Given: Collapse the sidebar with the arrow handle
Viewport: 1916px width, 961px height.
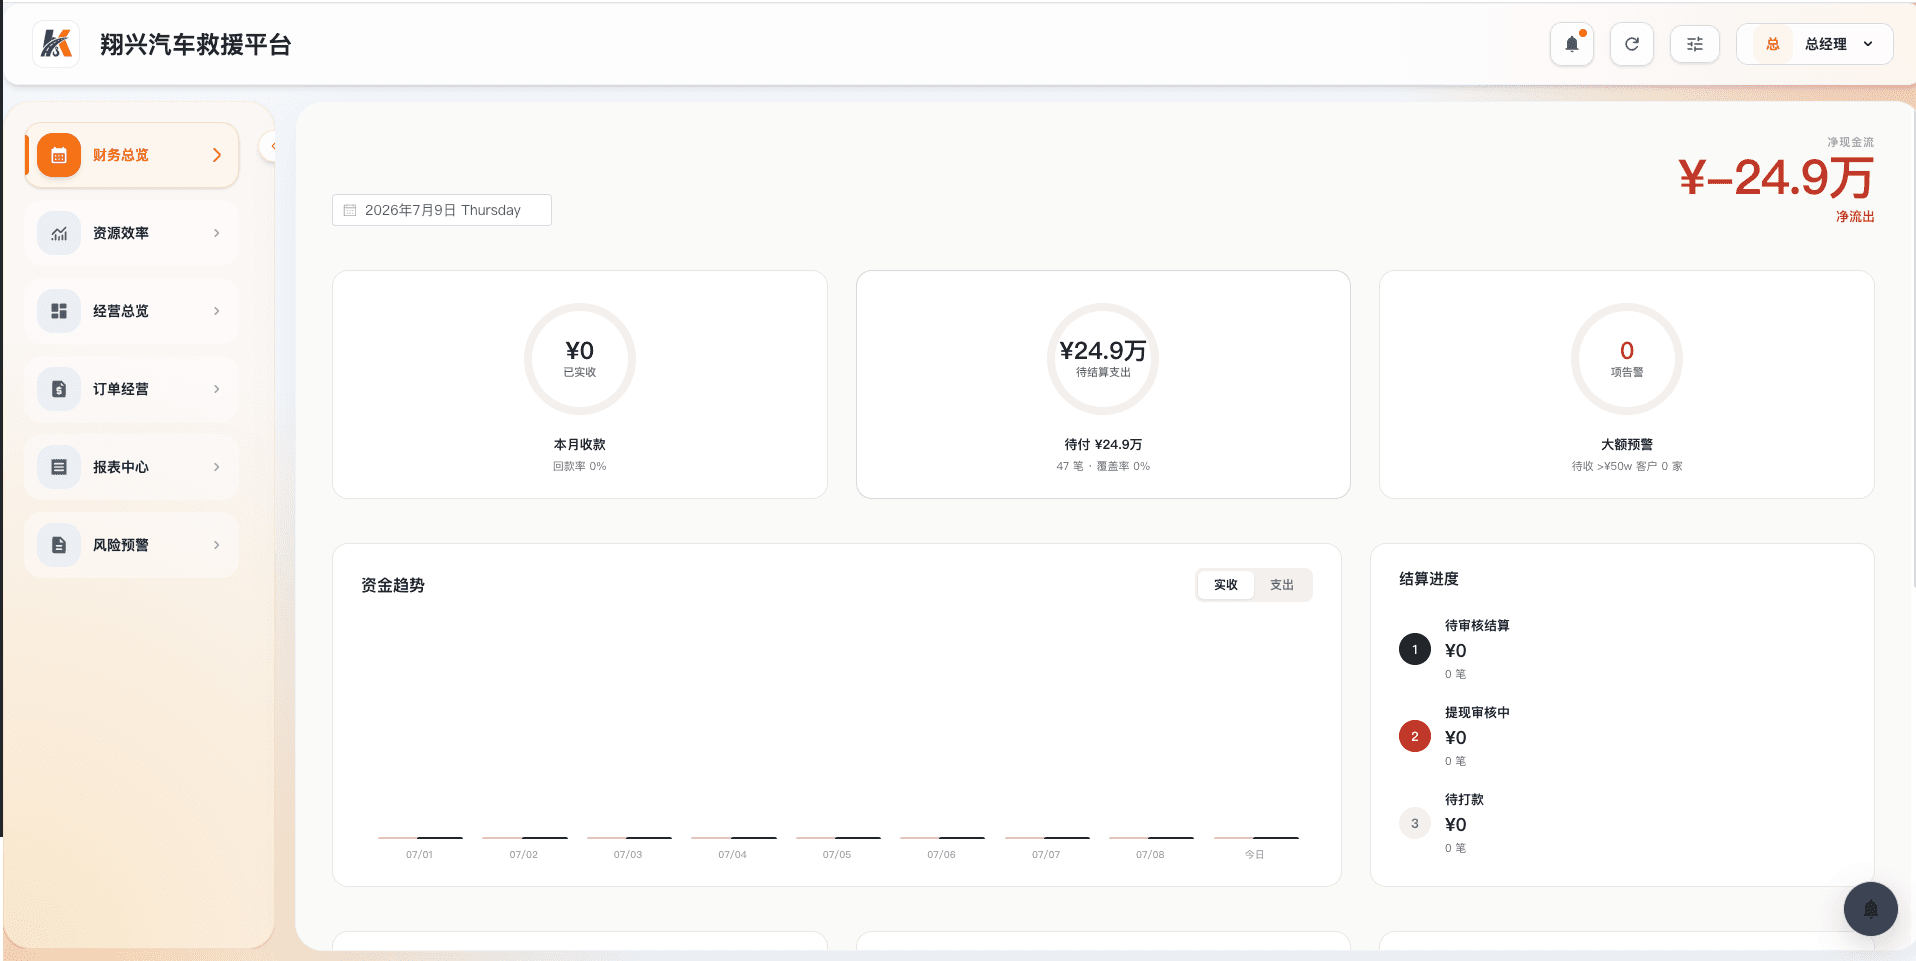Looking at the screenshot, I should pyautogui.click(x=270, y=146).
